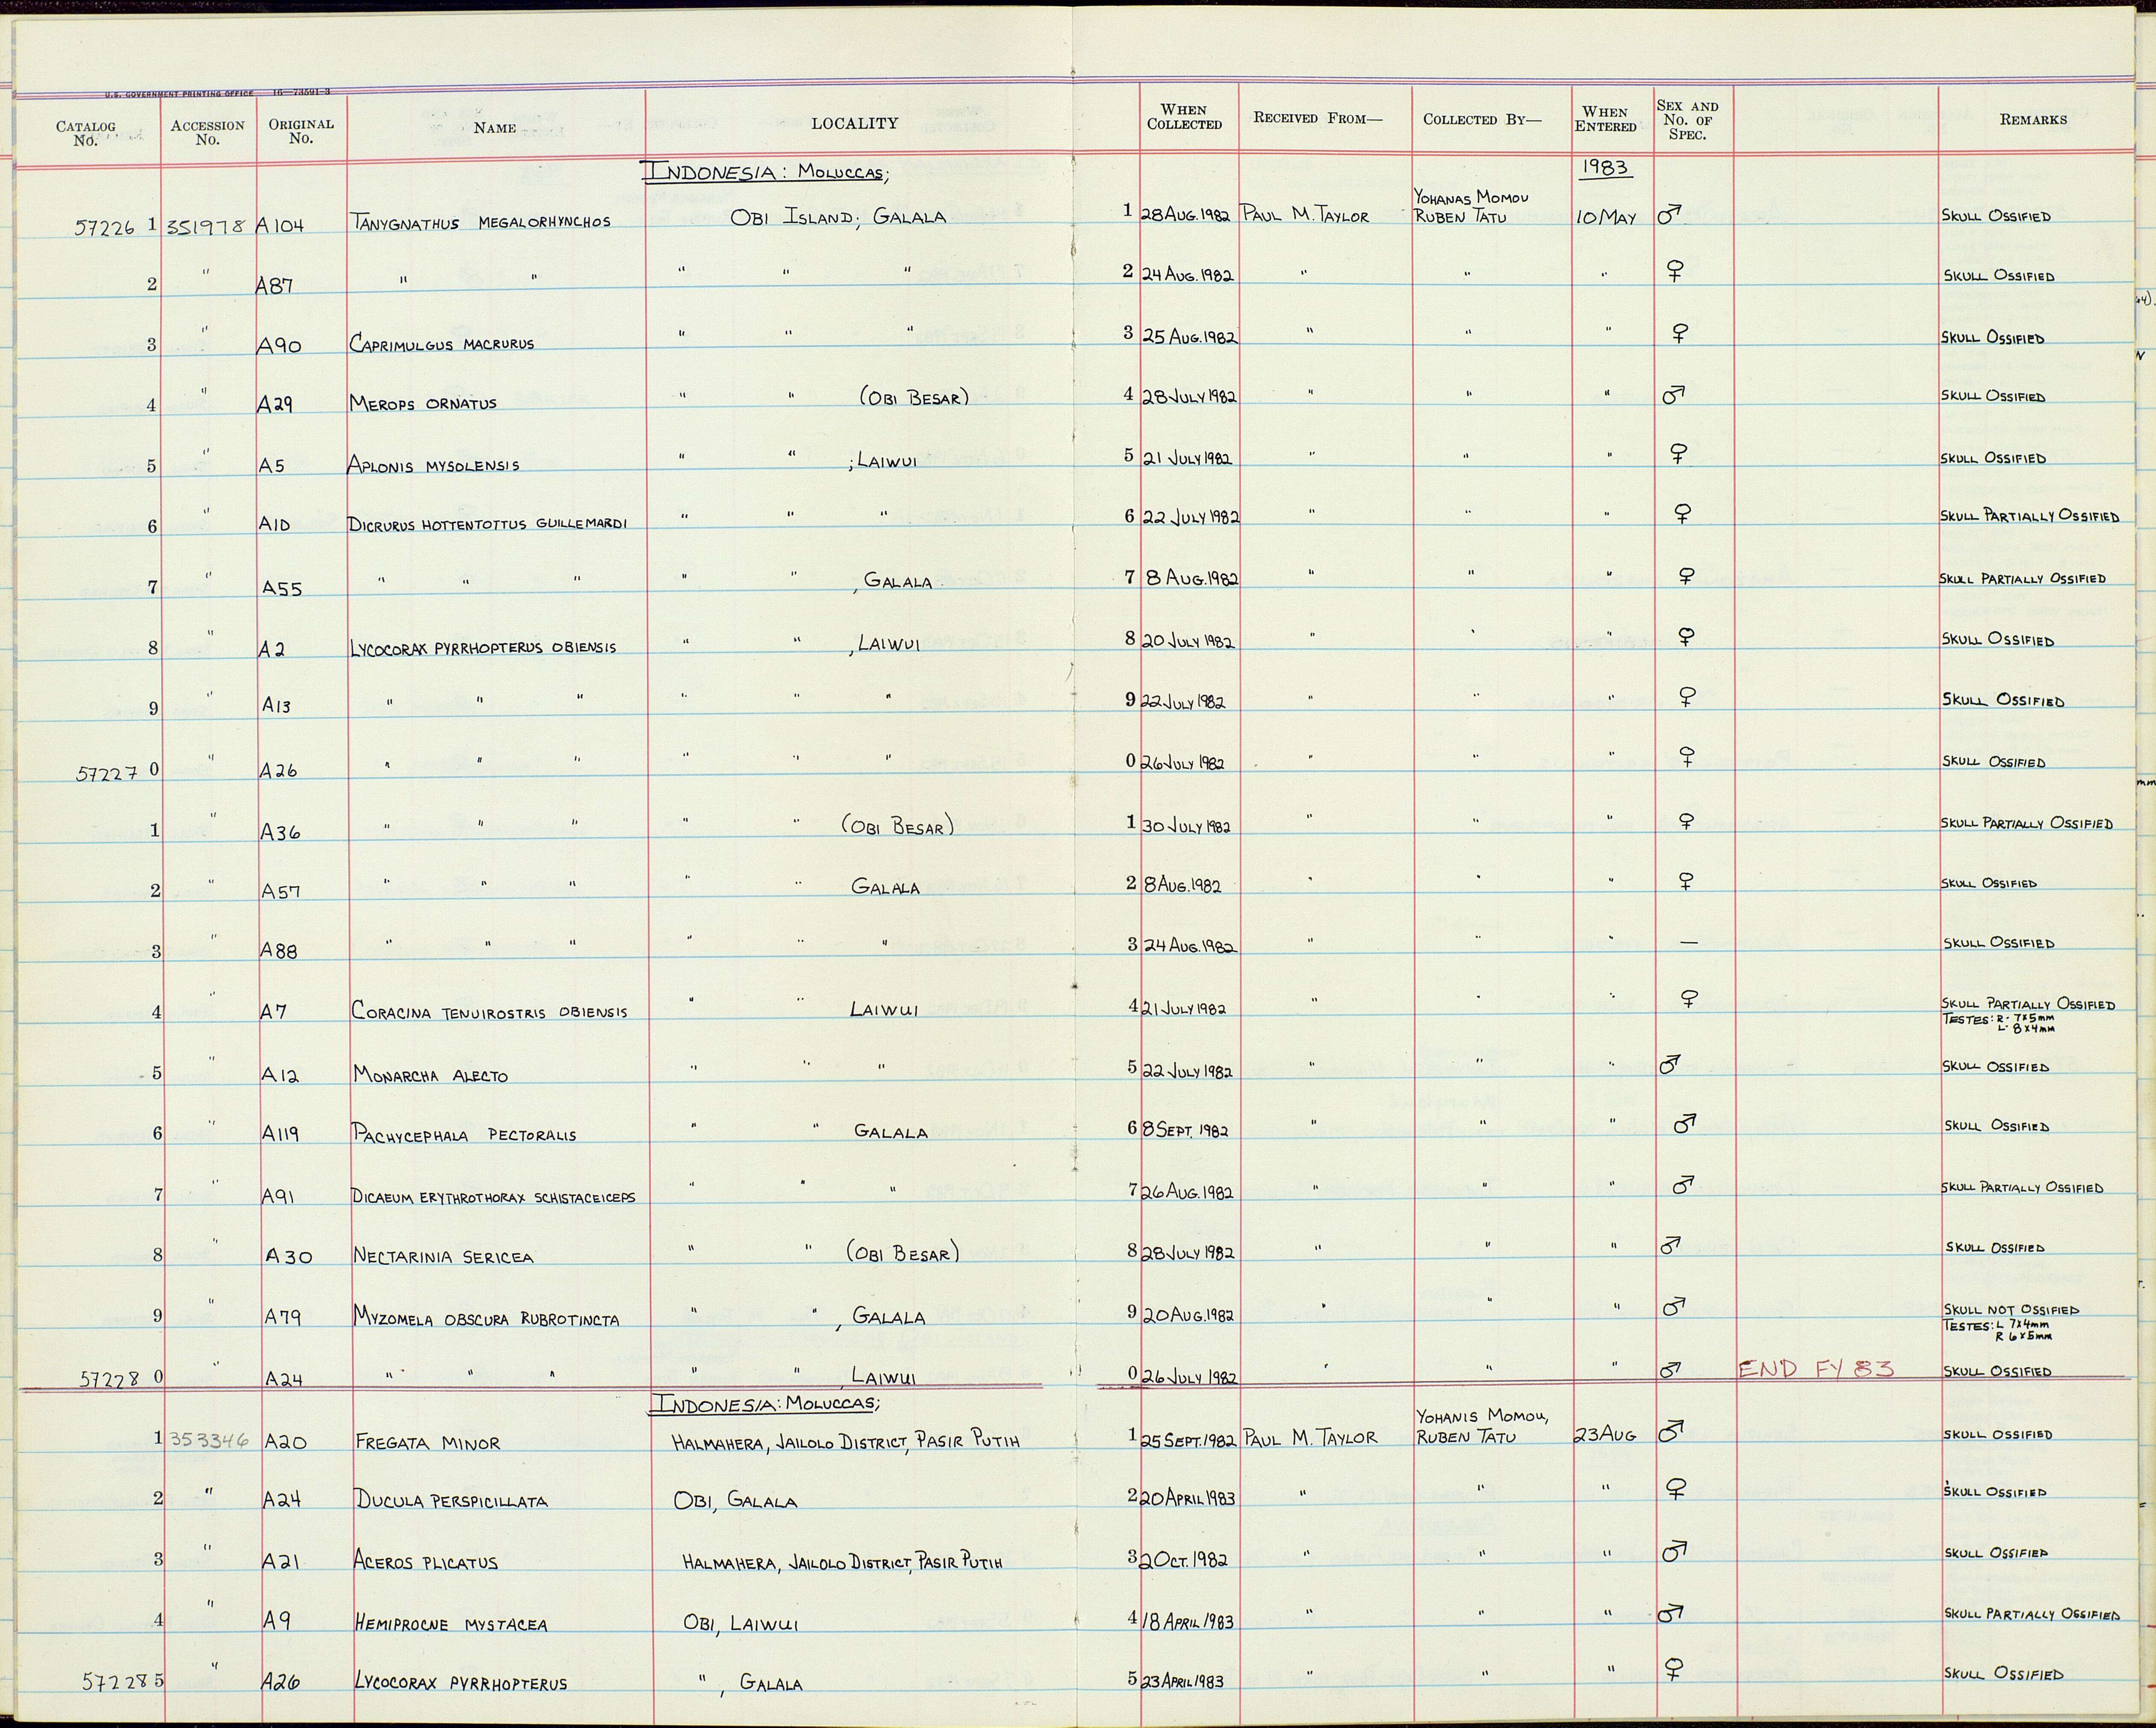Select the name Fregata minor

click(427, 1443)
